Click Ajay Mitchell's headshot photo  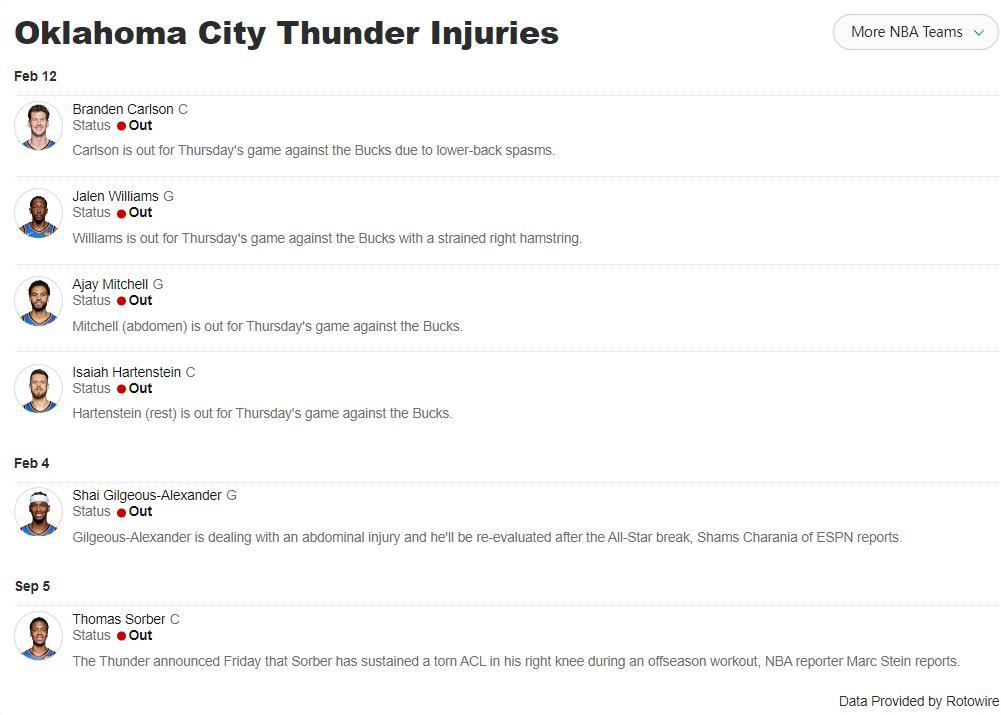click(39, 301)
